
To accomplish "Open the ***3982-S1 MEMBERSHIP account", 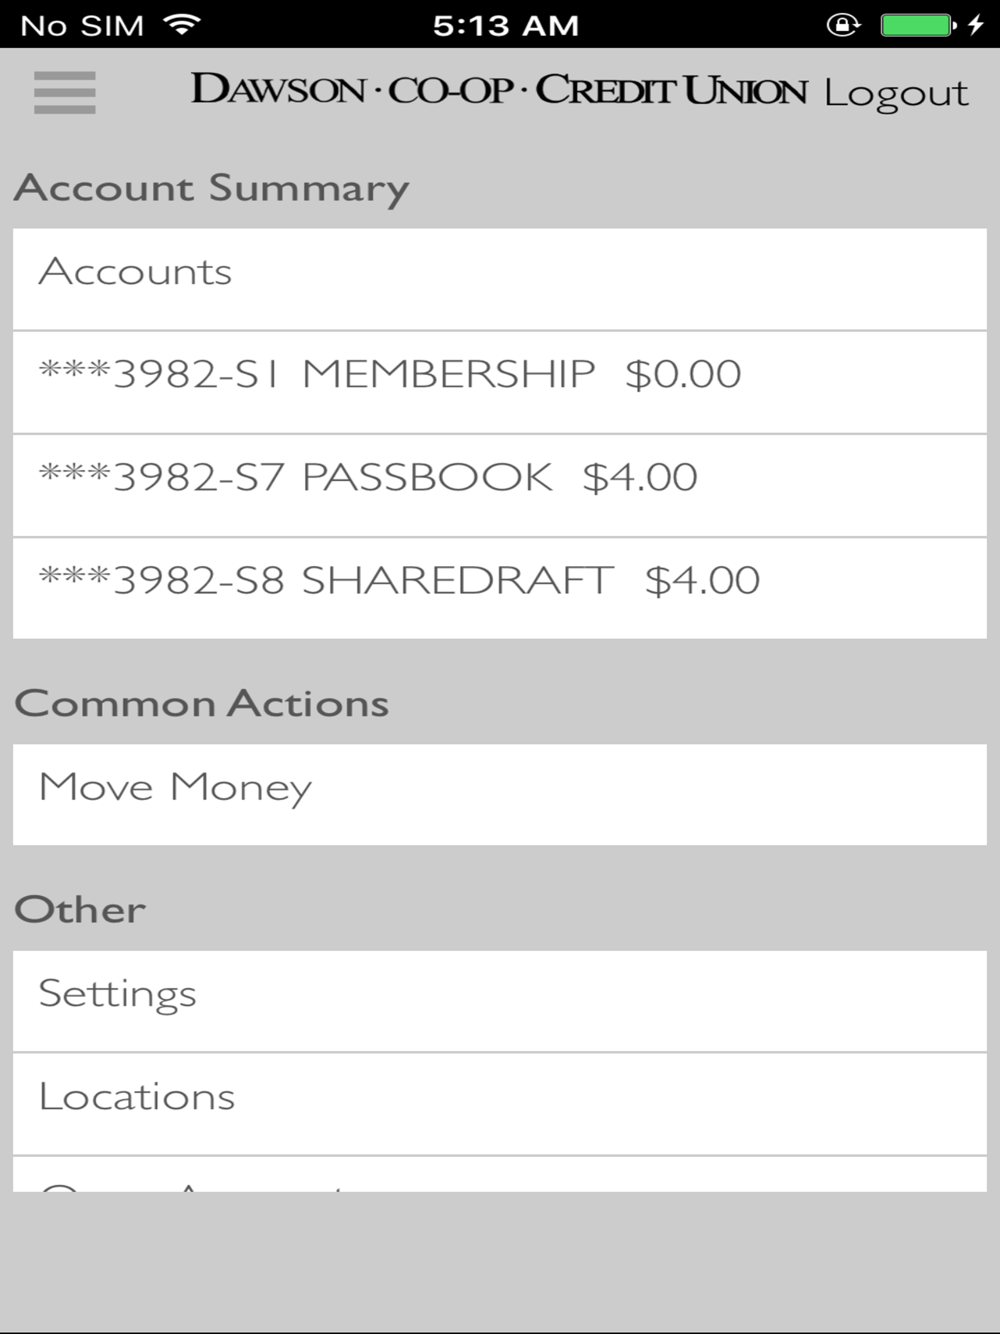I will click(500, 383).
